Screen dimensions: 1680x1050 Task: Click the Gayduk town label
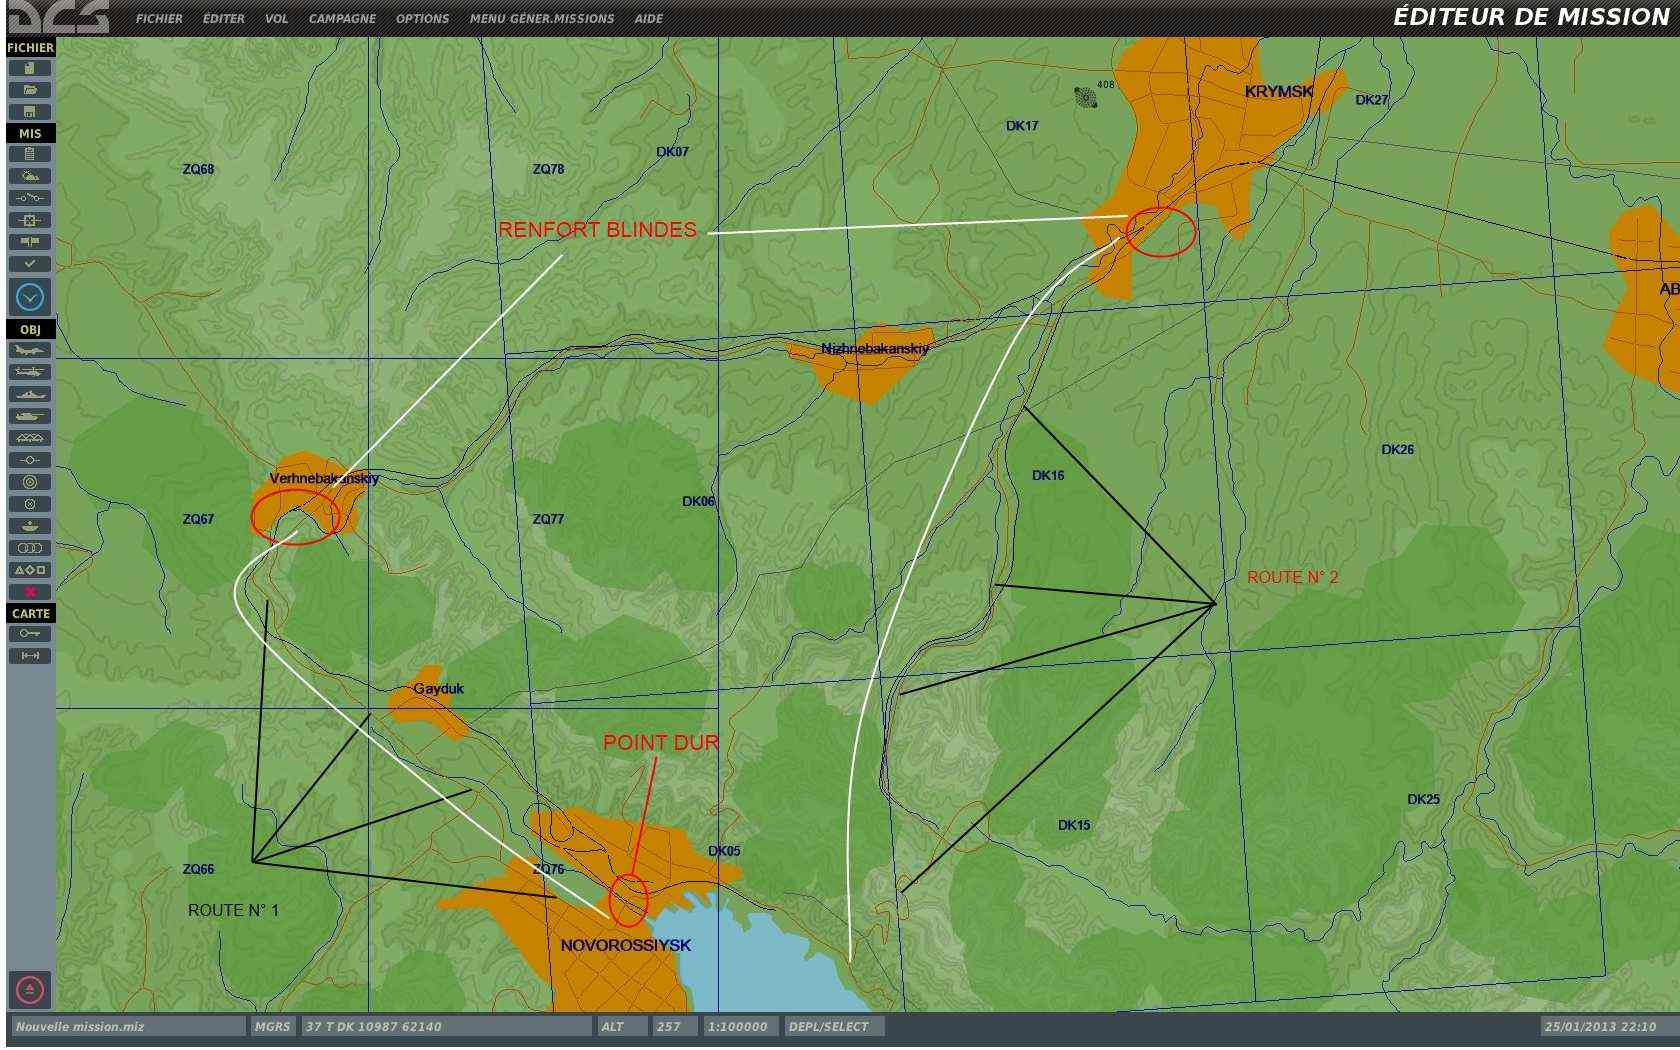(x=439, y=689)
